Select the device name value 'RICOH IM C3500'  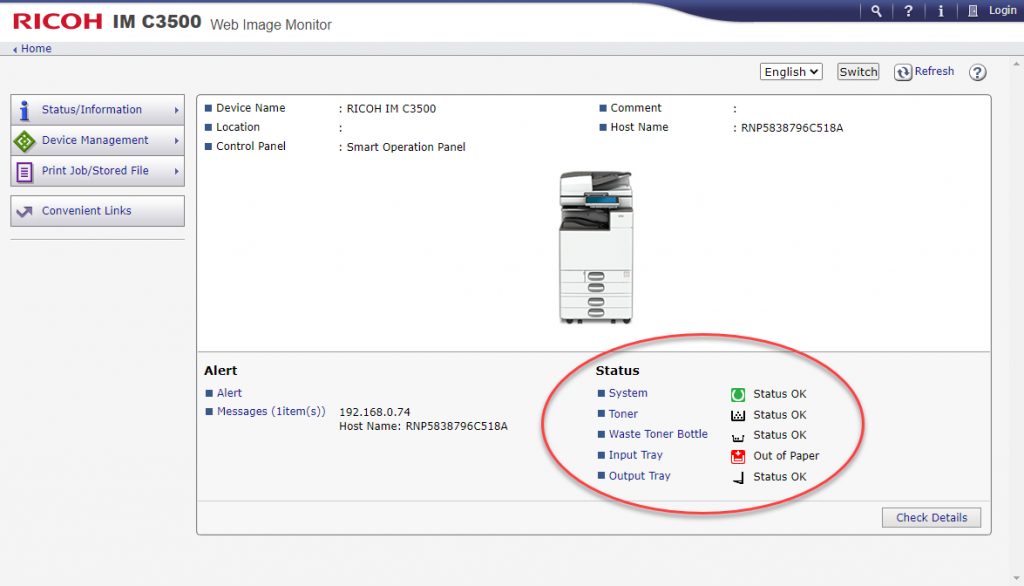[391, 108]
